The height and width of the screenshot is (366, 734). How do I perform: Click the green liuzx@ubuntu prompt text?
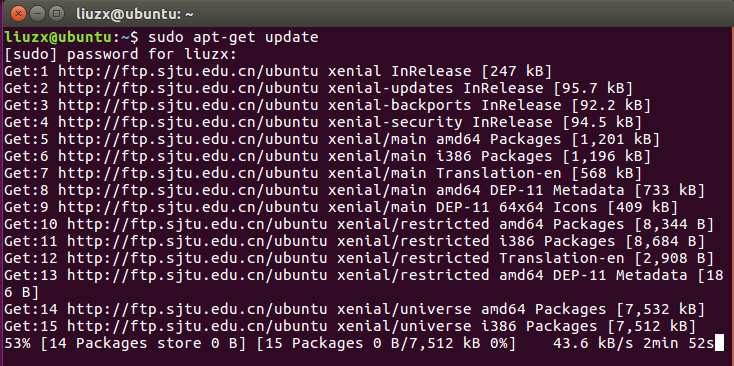pyautogui.click(x=58, y=37)
